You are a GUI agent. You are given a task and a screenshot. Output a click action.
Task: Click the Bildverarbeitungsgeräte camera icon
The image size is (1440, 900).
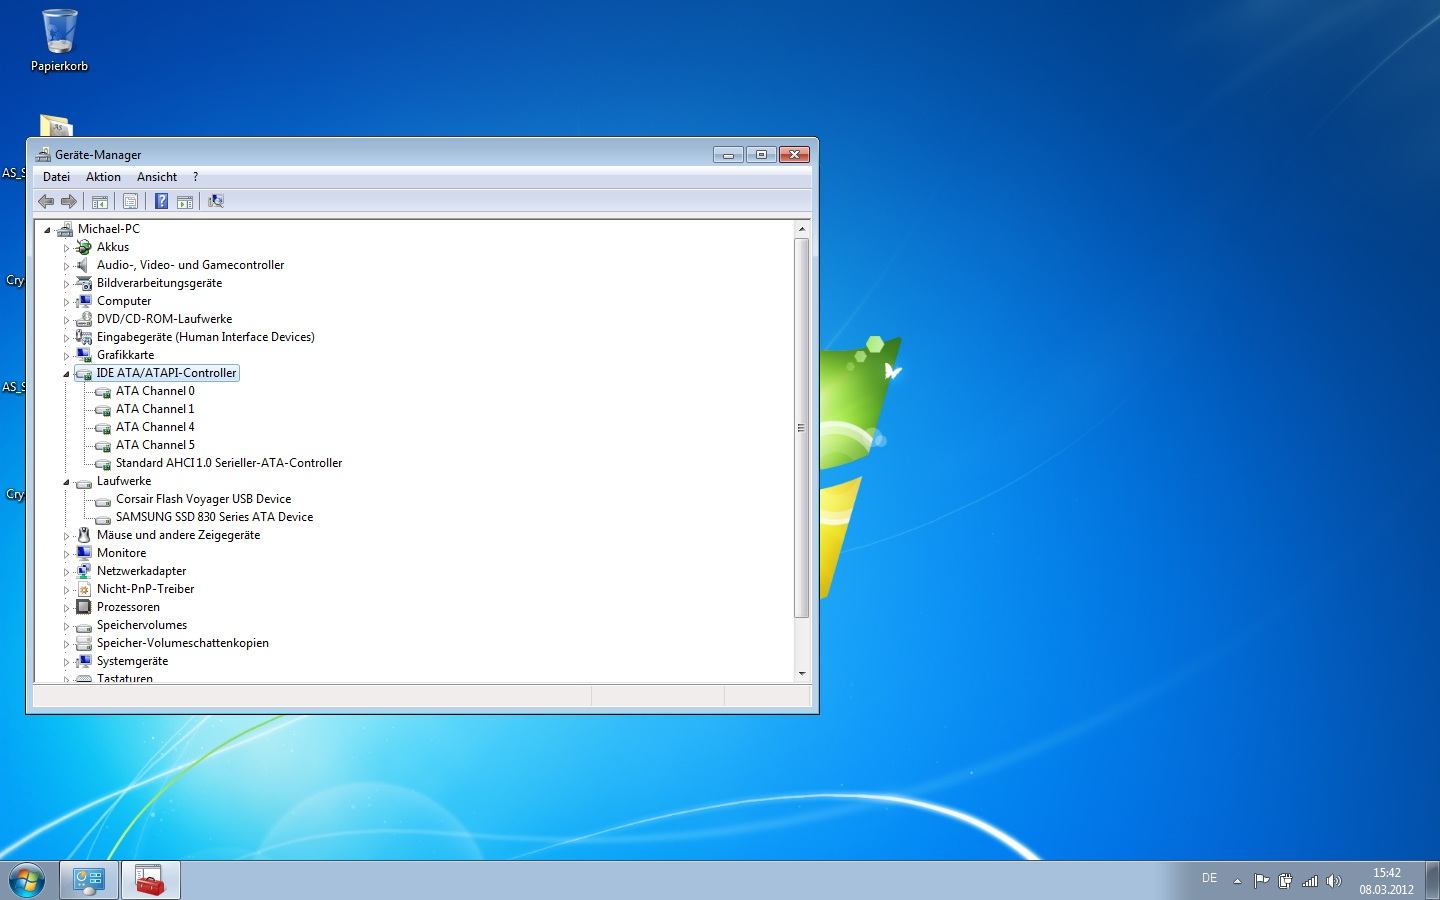click(x=84, y=283)
